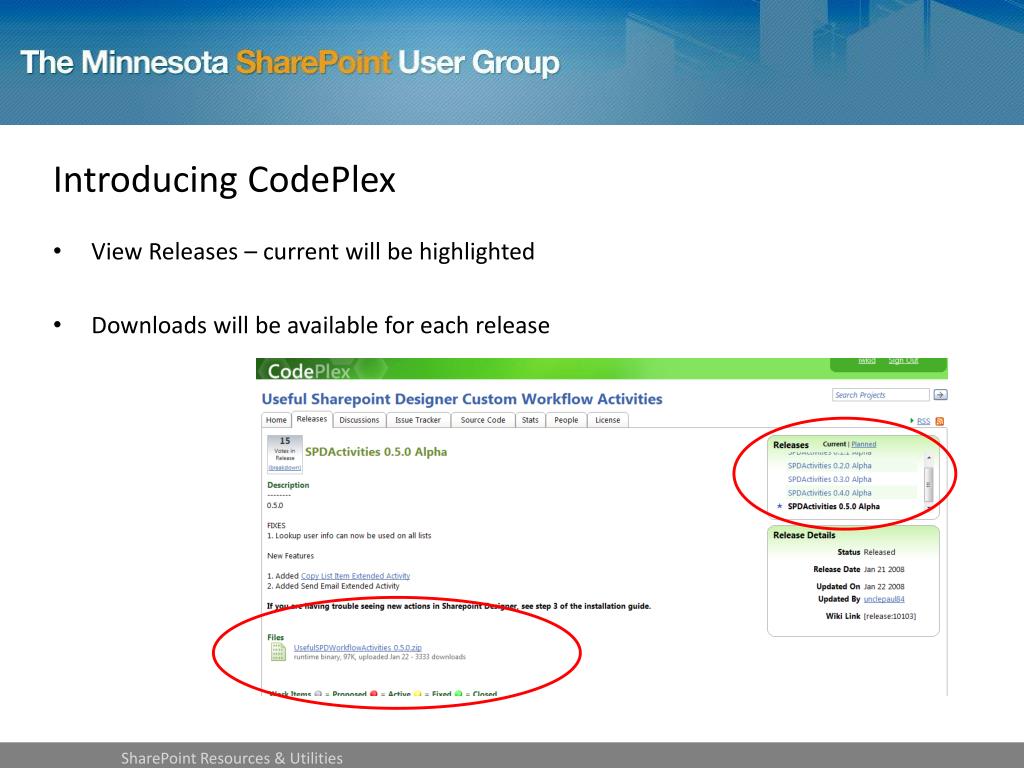1024x768 pixels.
Task: Switch to the People tab
Action: pyautogui.click(x=566, y=420)
